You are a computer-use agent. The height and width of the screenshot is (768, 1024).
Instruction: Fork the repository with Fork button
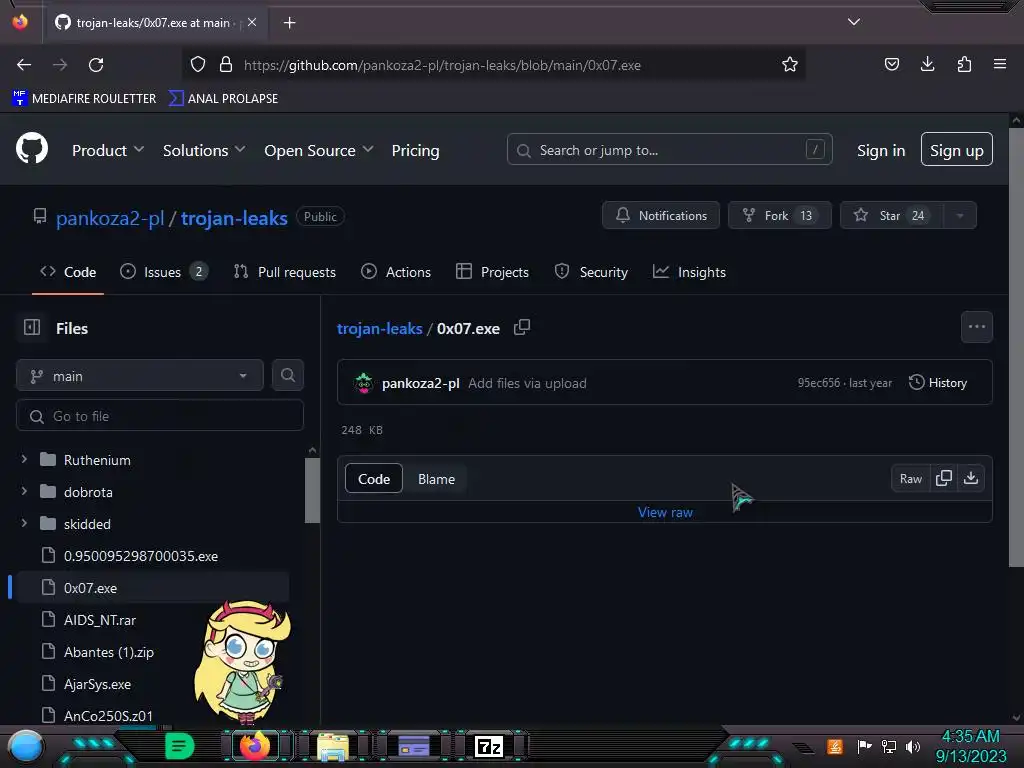tap(780, 216)
